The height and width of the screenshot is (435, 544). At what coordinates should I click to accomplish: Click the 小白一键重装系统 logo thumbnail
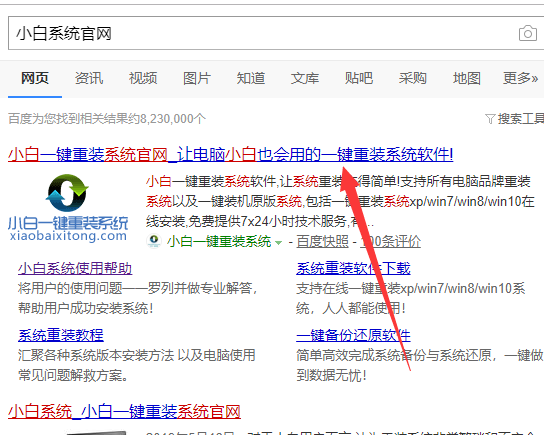pos(68,208)
